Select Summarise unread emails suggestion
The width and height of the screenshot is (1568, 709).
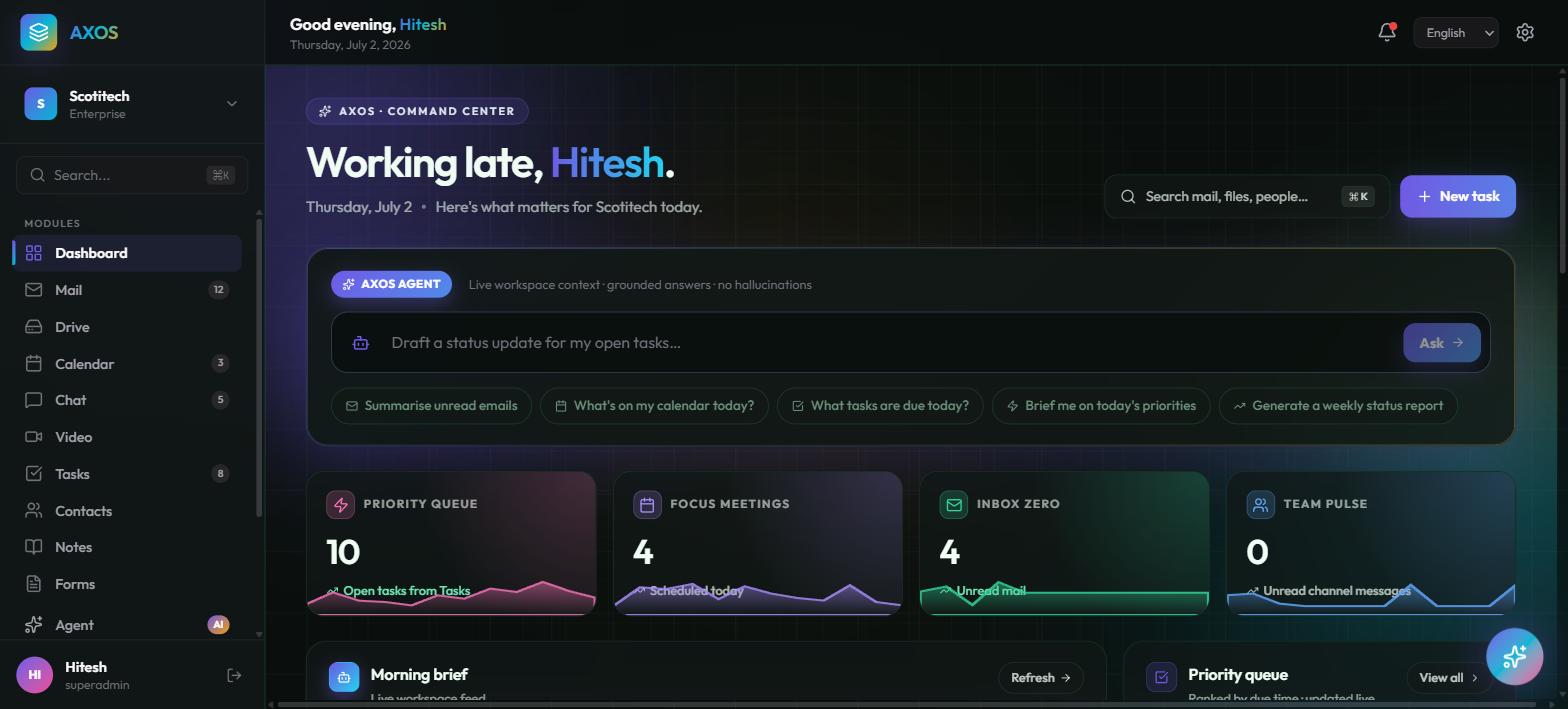(431, 406)
